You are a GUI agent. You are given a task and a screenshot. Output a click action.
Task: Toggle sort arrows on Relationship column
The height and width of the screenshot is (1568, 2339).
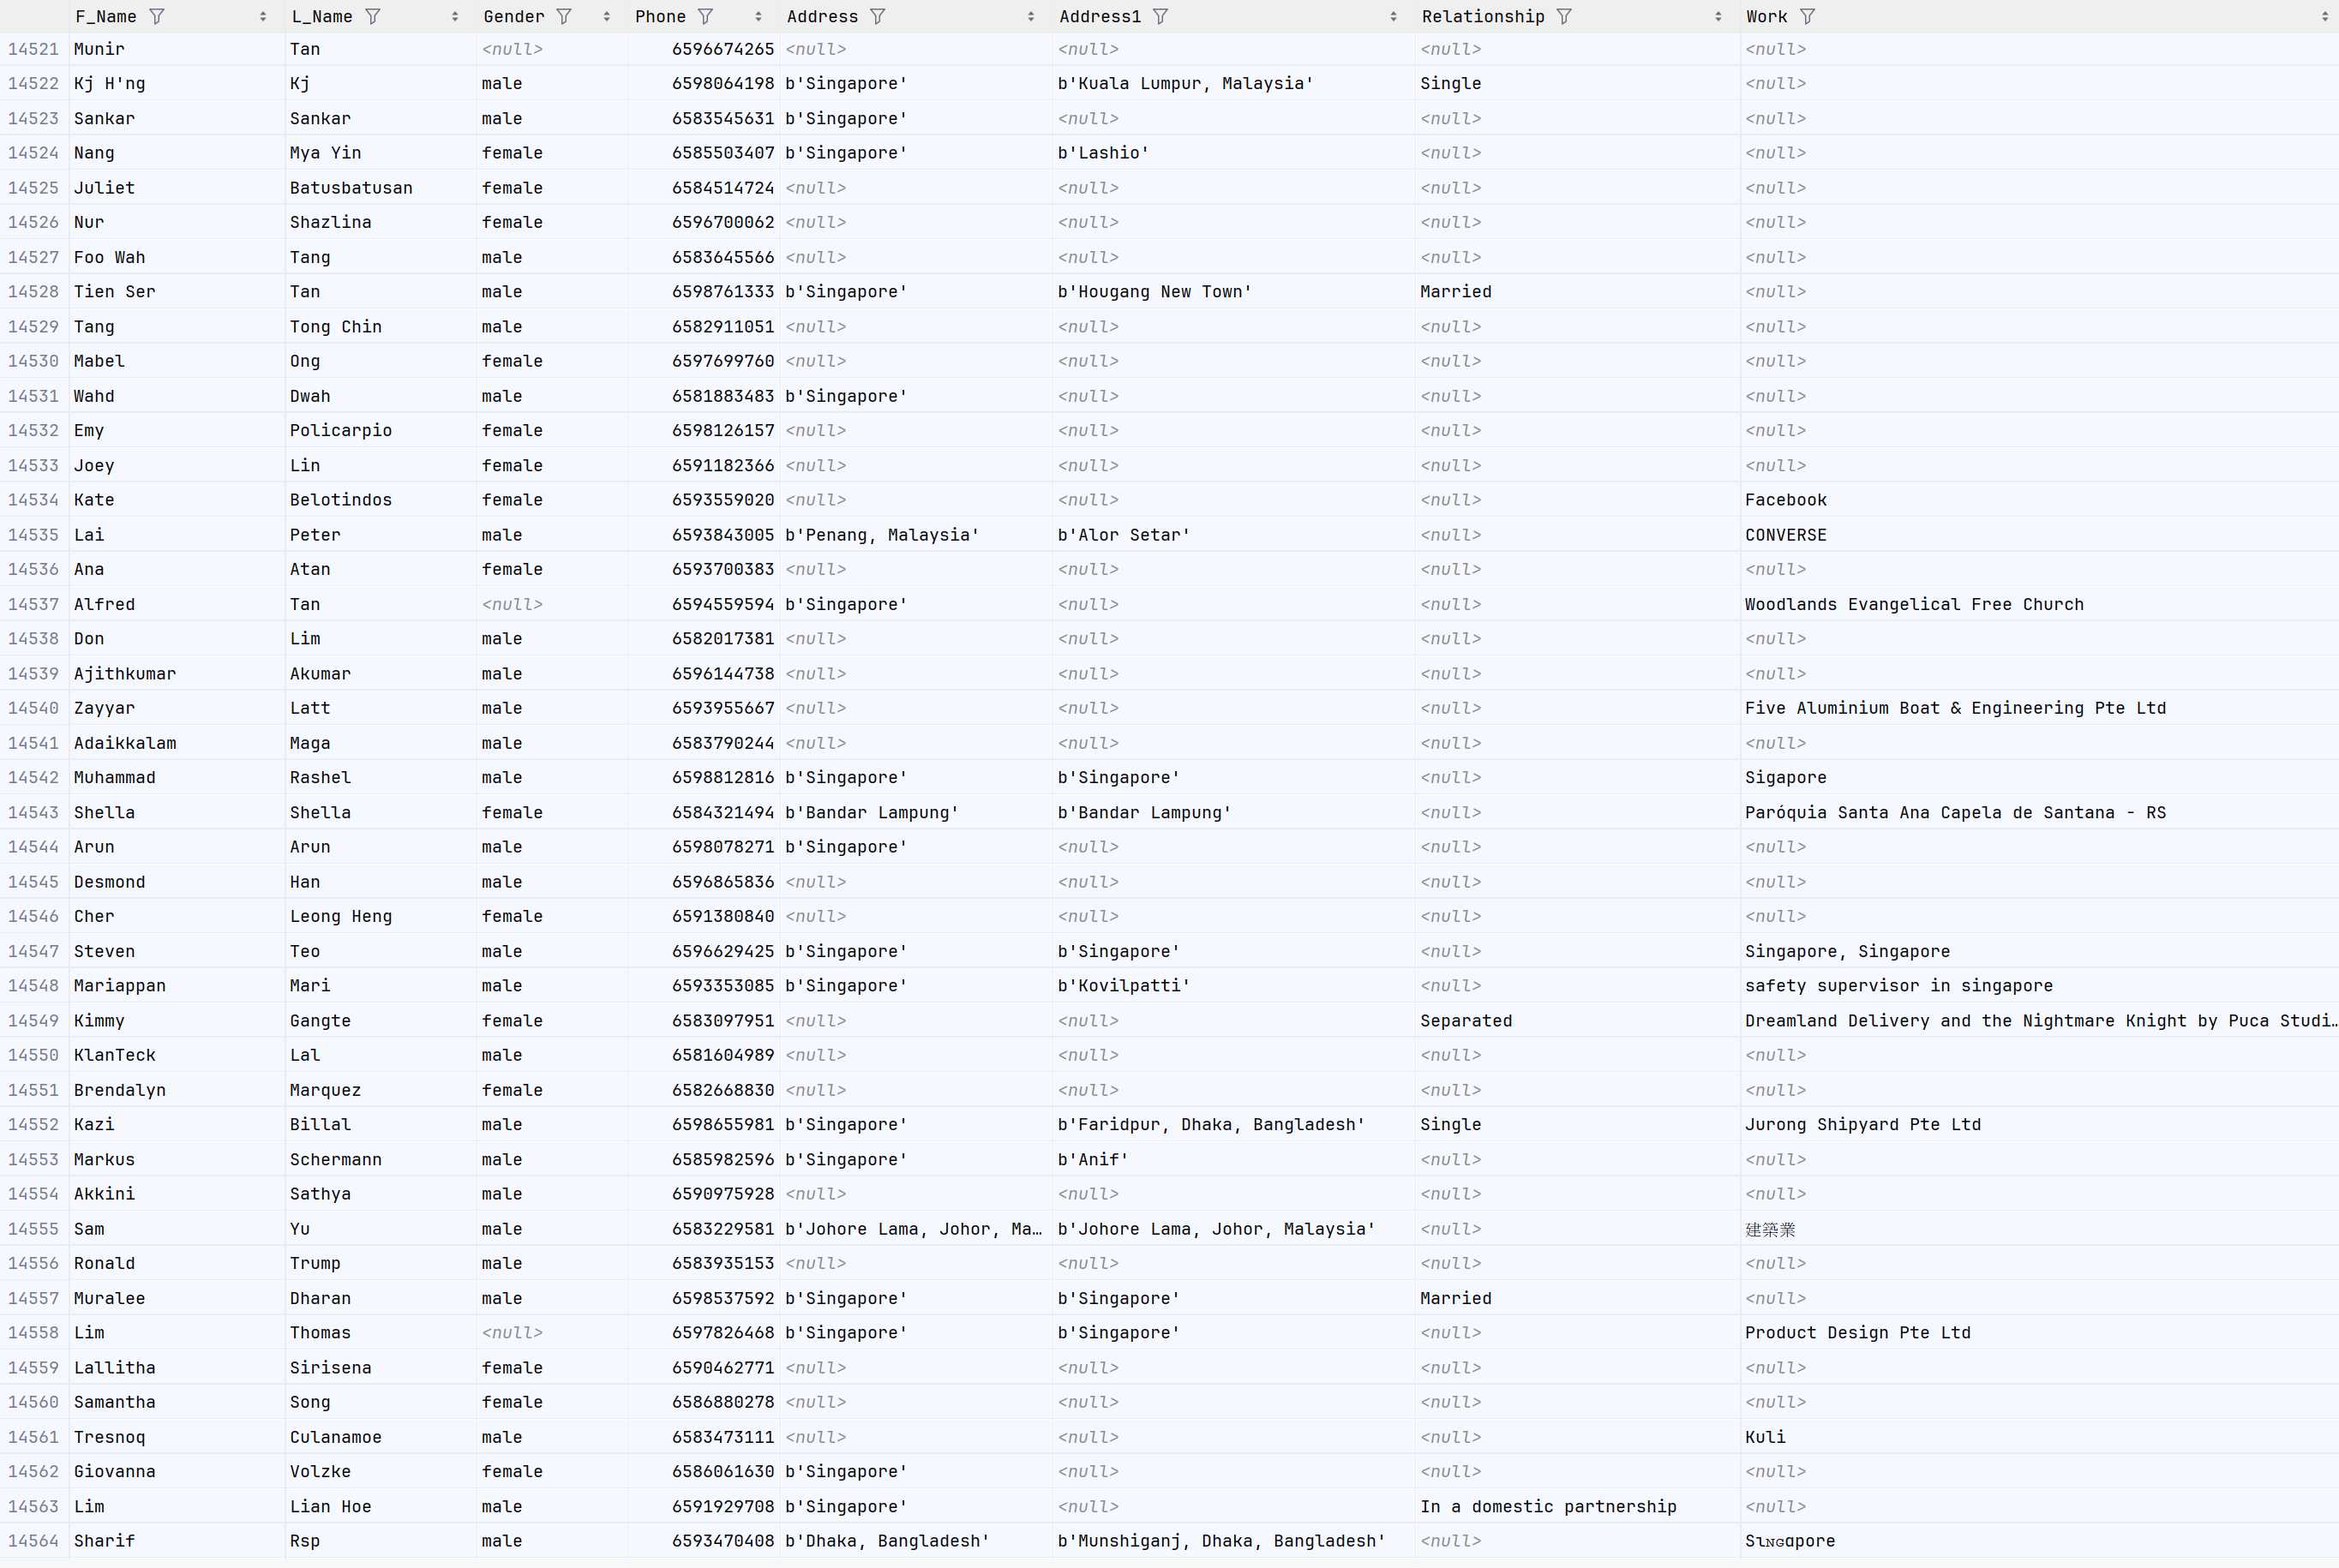(x=1718, y=17)
